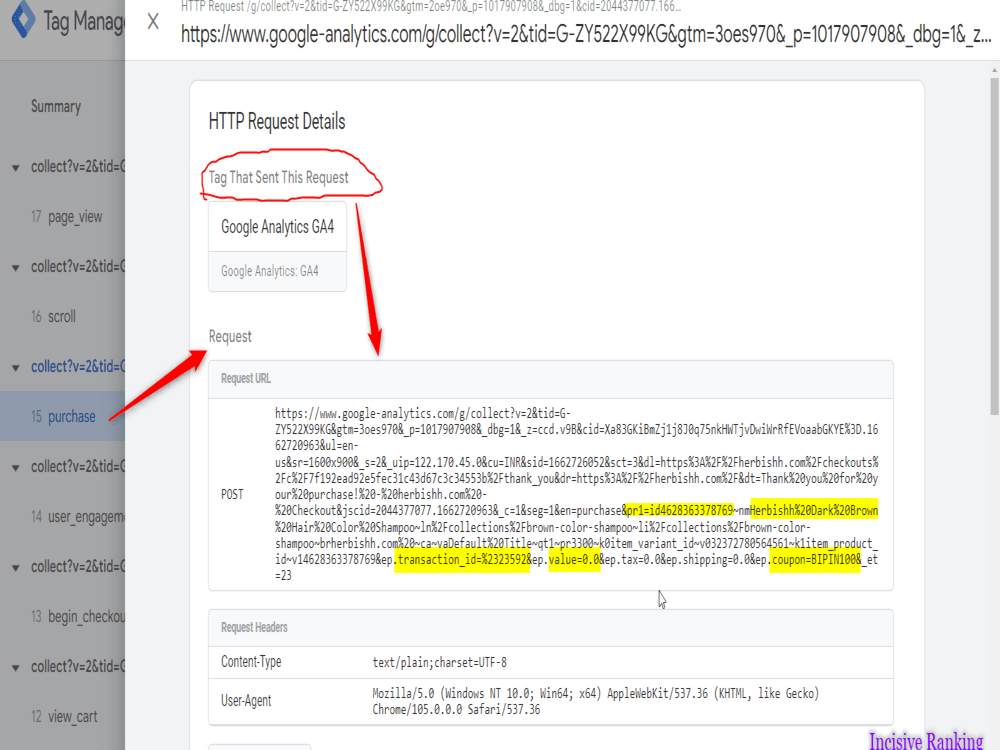
Task: Click the Tag Manager logo icon
Action: 24,19
